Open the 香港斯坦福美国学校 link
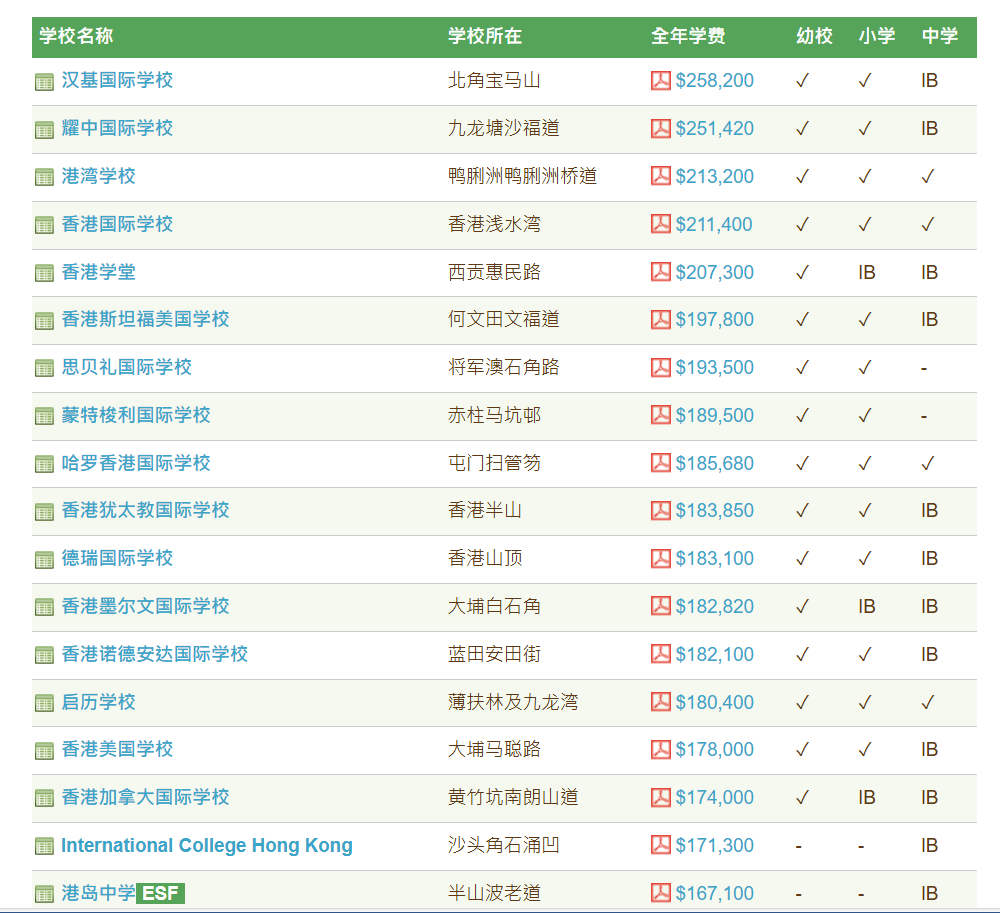 click(x=145, y=319)
